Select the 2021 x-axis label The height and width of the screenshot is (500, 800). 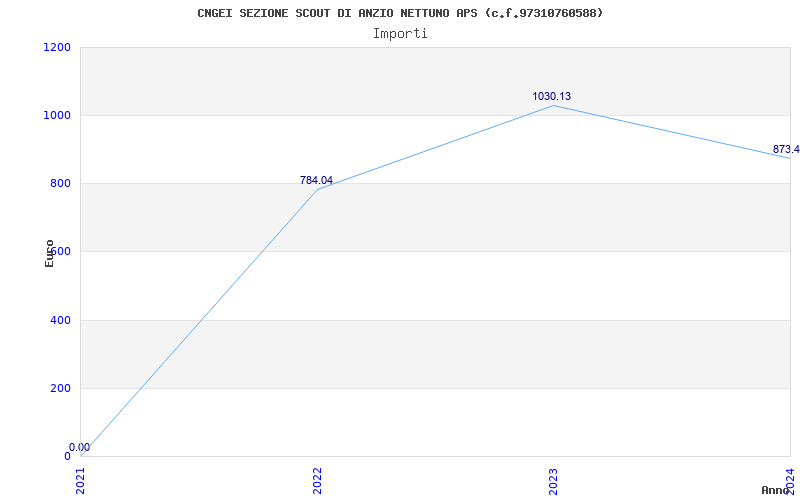click(81, 482)
